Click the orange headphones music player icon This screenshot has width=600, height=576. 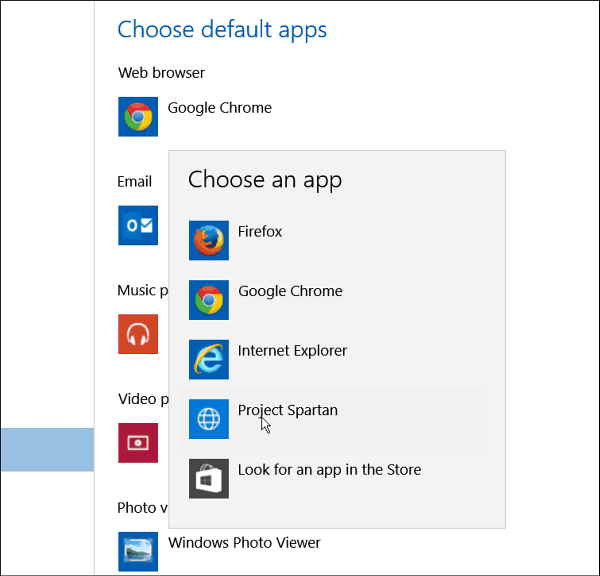click(138, 334)
